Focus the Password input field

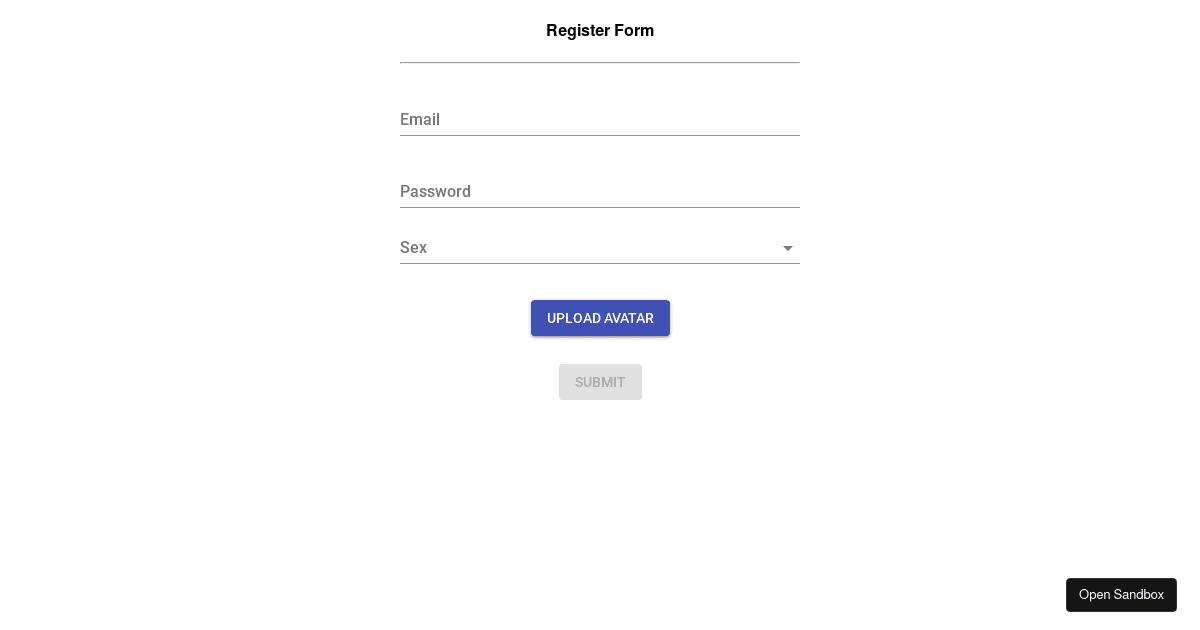click(x=600, y=192)
